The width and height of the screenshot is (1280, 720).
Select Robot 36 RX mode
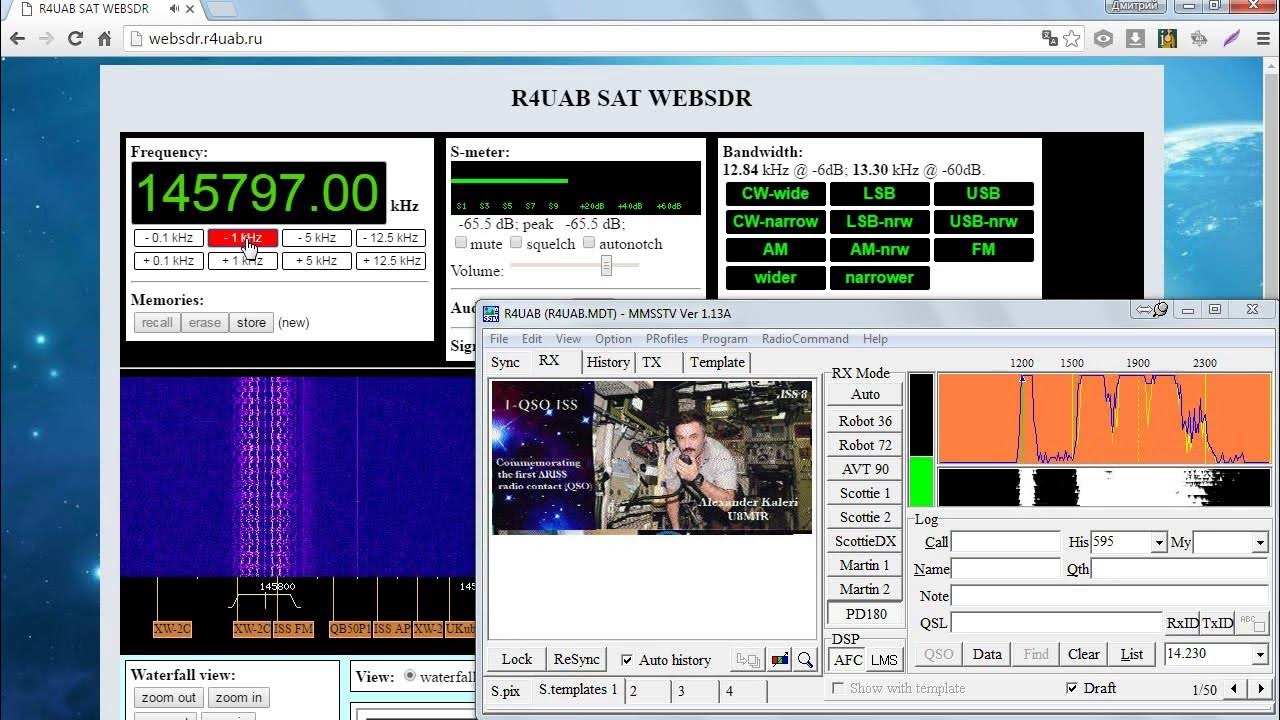pyautogui.click(x=865, y=421)
